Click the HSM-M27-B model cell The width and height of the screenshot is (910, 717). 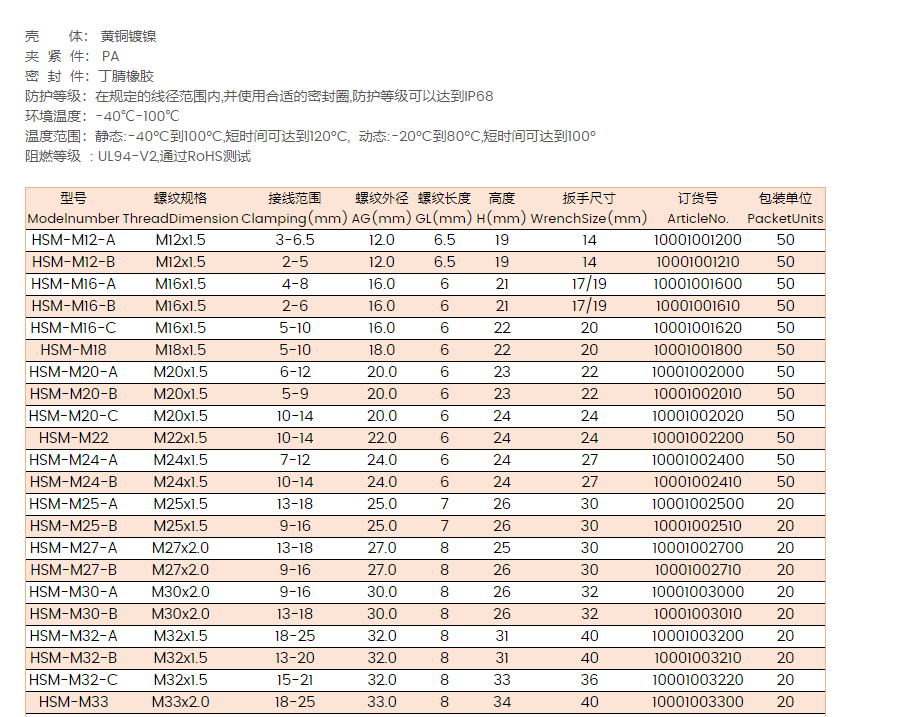point(73,570)
